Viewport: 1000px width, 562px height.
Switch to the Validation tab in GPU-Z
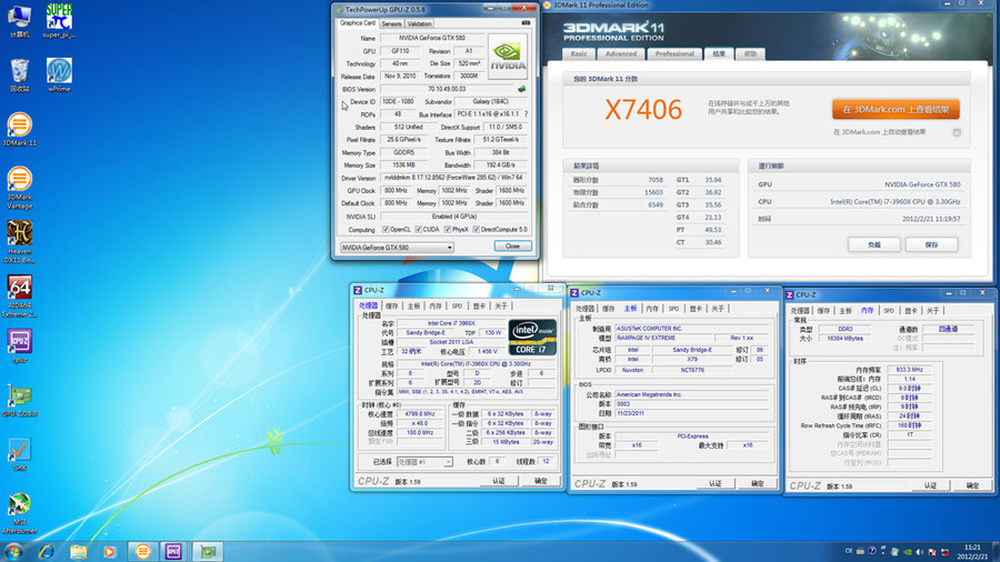click(420, 24)
